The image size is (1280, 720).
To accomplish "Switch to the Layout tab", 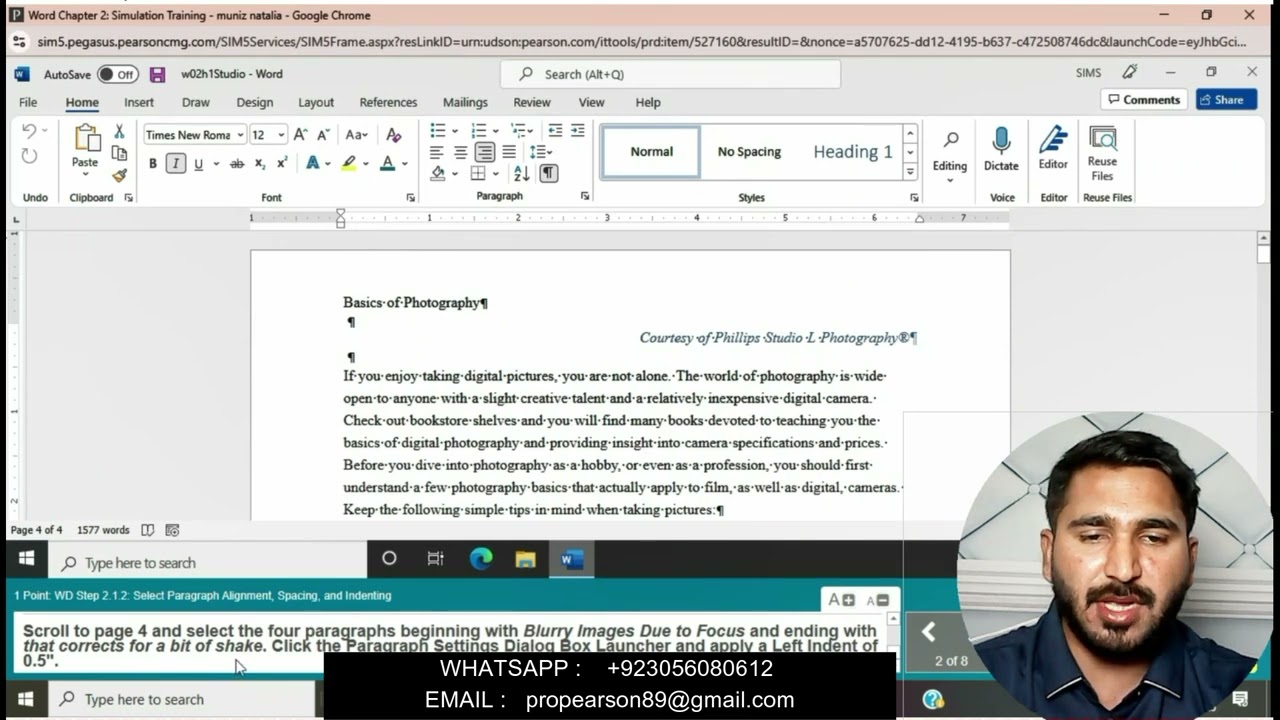I will pyautogui.click(x=316, y=102).
